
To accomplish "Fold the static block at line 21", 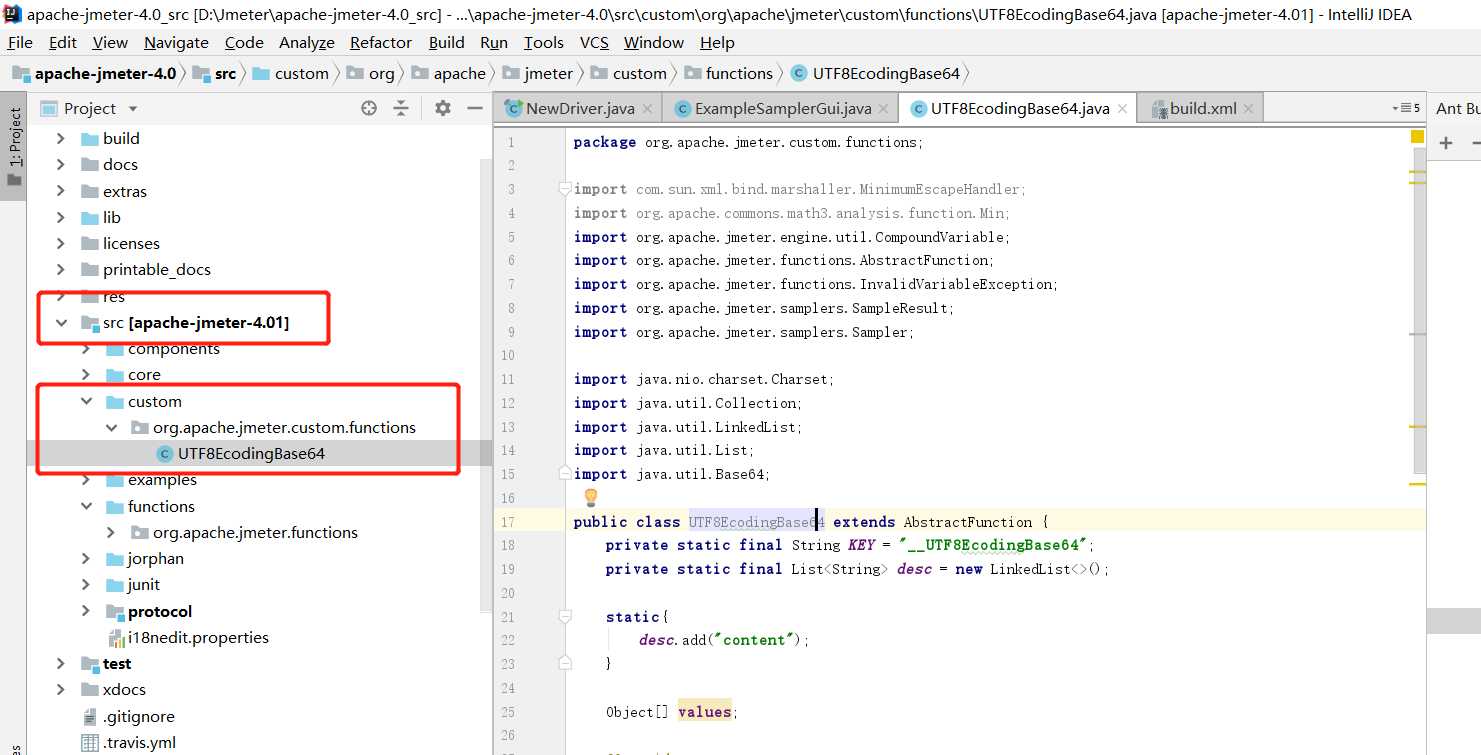I will click(x=565, y=616).
